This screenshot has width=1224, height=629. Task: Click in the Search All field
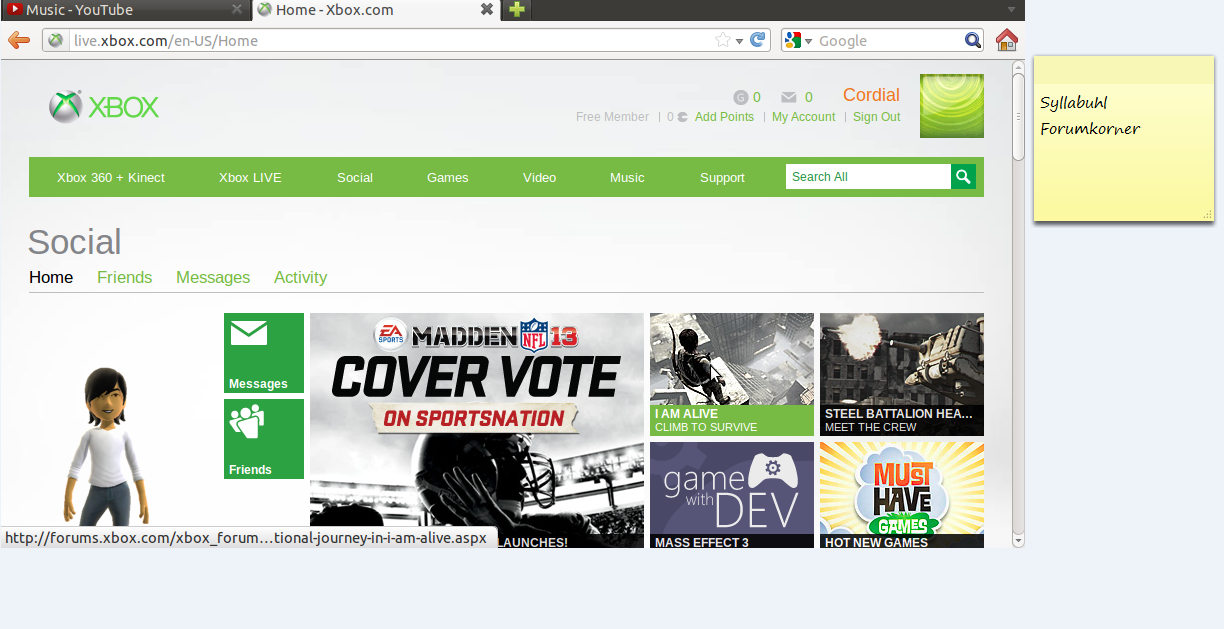point(868,177)
